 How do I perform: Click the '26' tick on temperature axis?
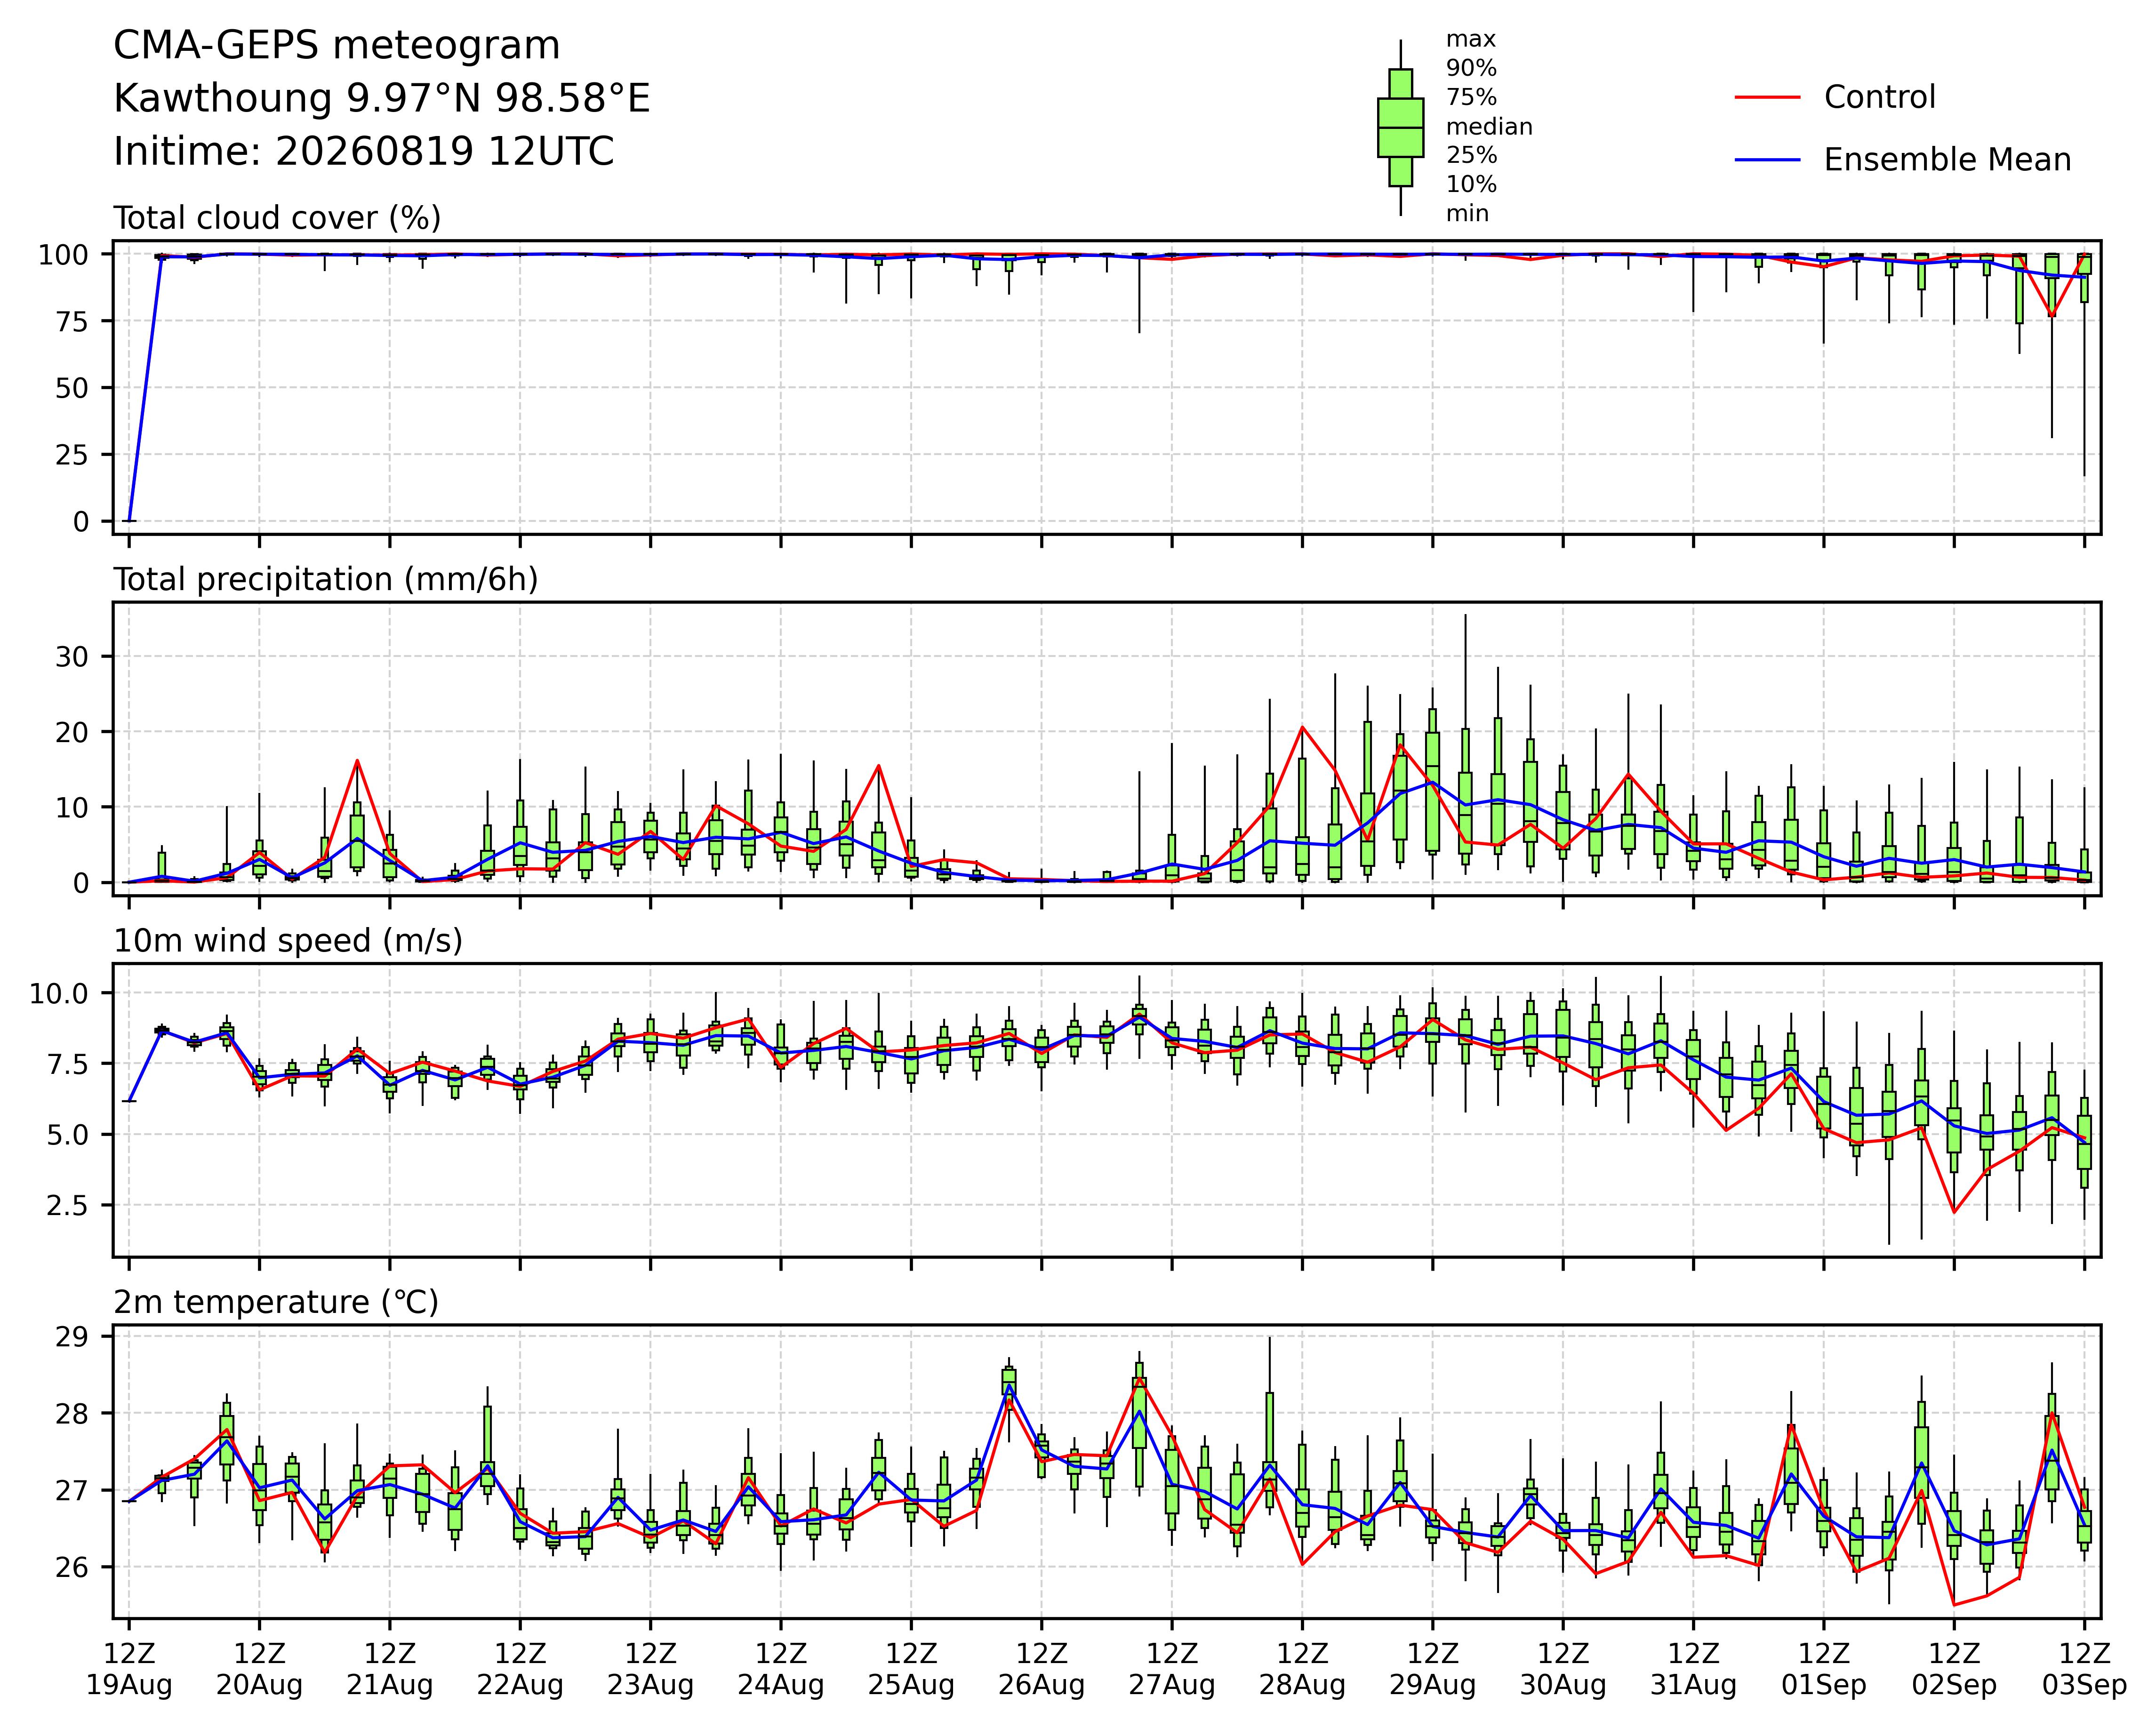tap(72, 1567)
